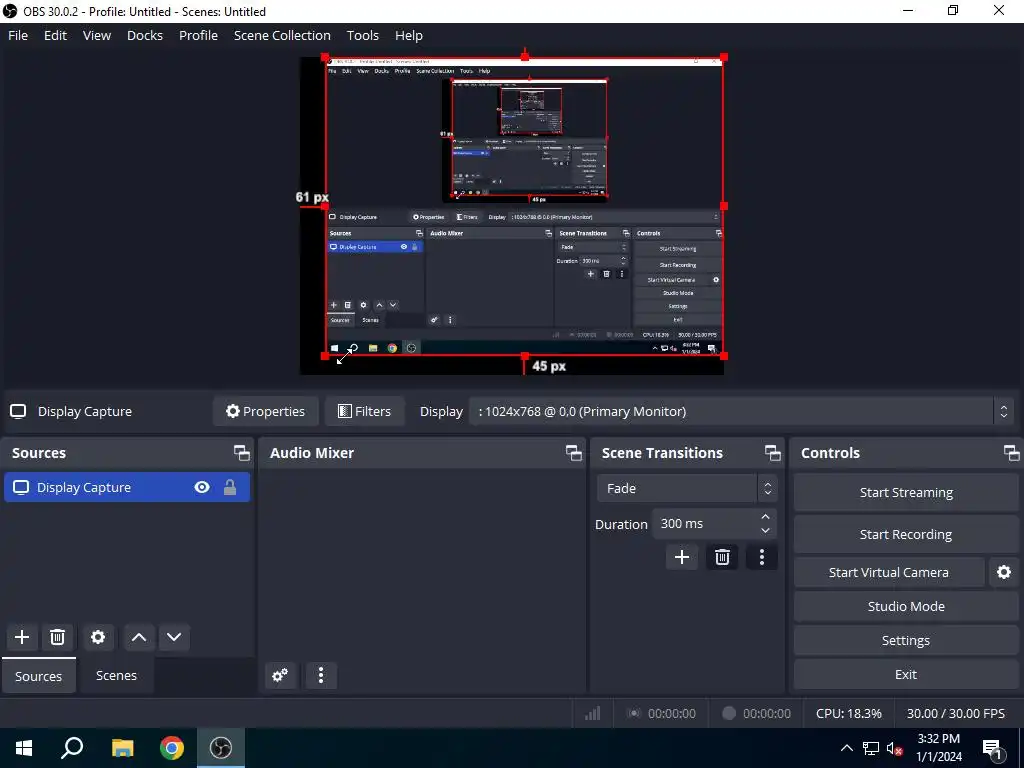1024x768 pixels.
Task: Launch File Explorer from taskbar
Action: pos(122,748)
